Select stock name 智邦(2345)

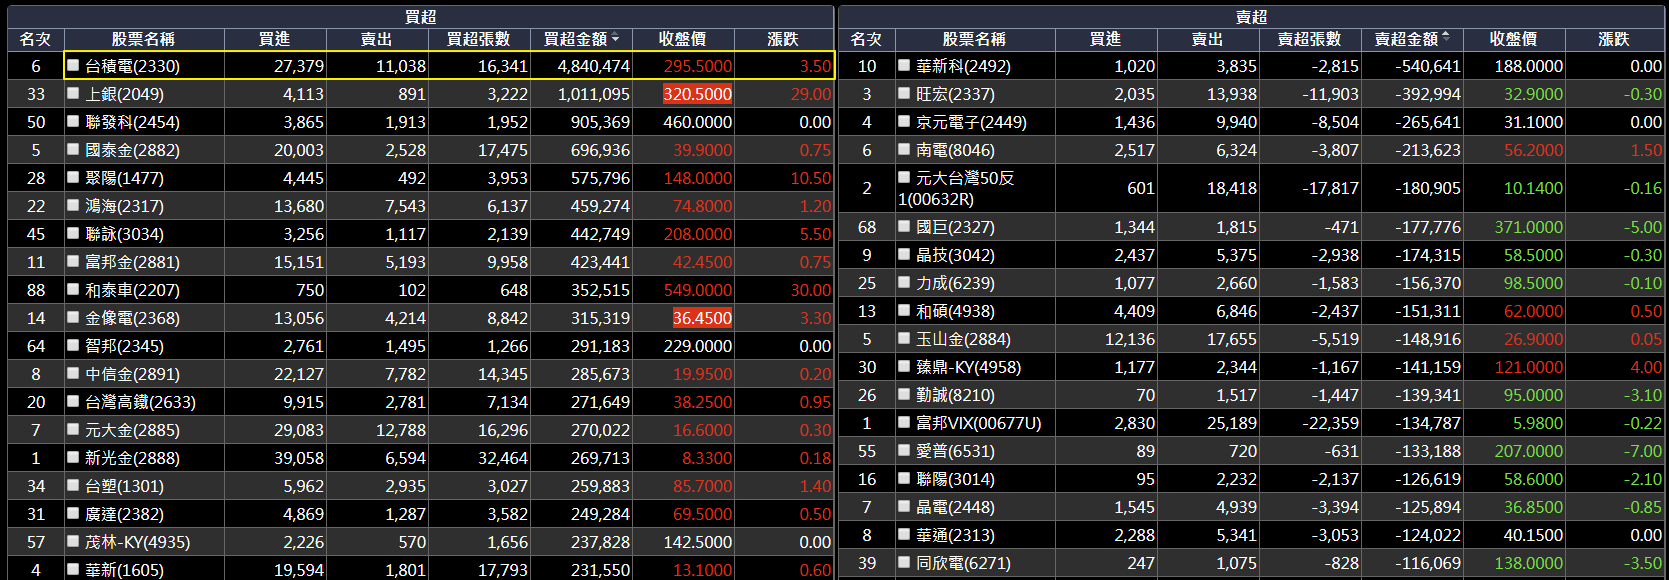click(124, 346)
